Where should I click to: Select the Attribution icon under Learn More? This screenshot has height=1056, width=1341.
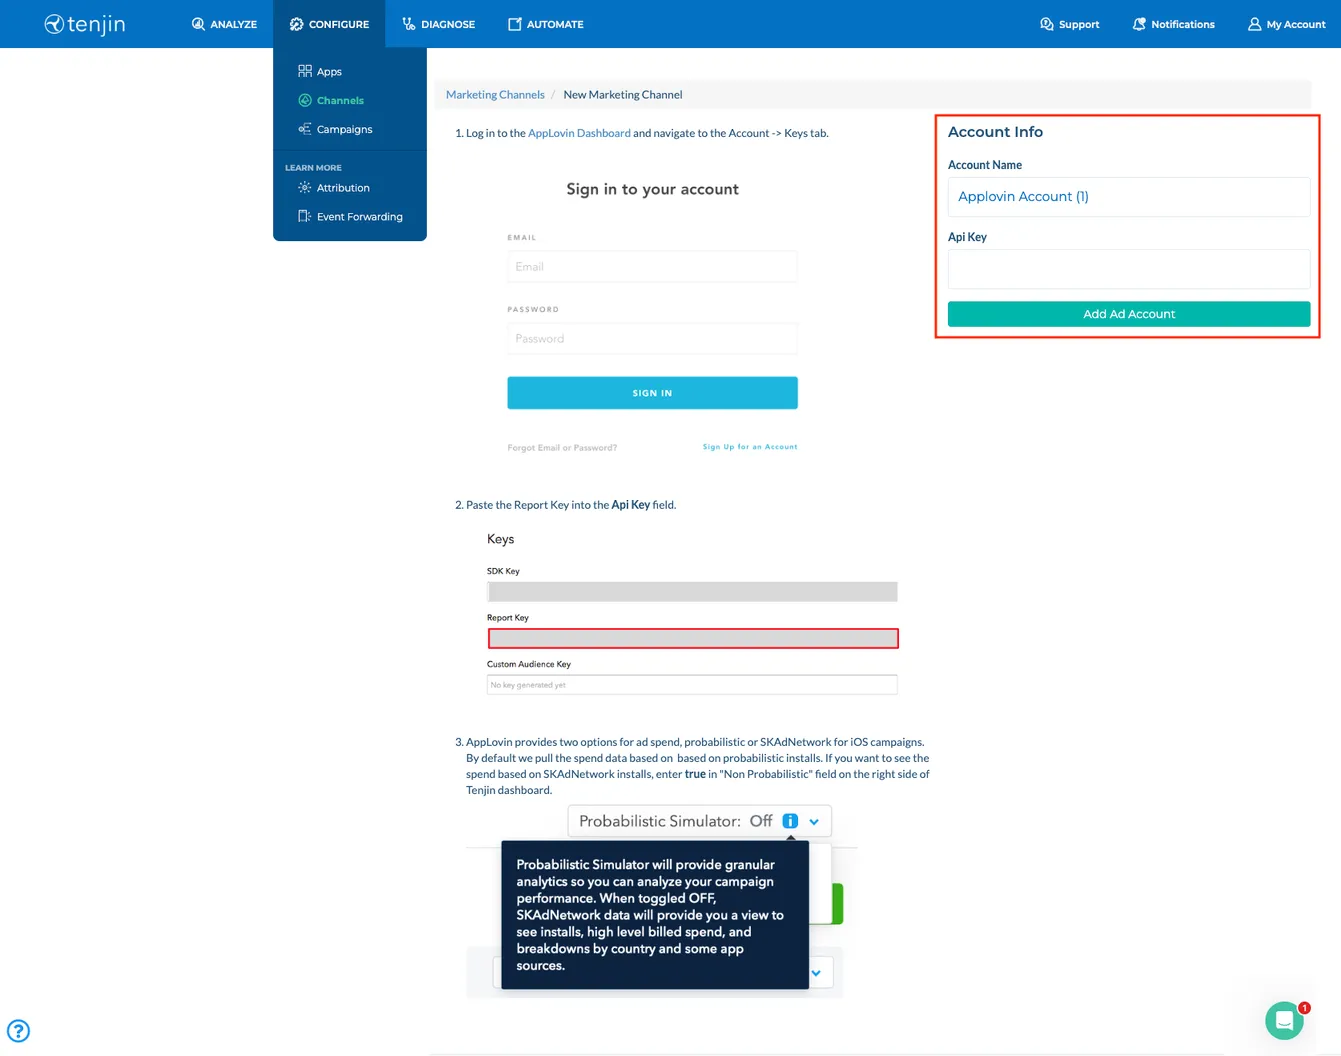304,187
